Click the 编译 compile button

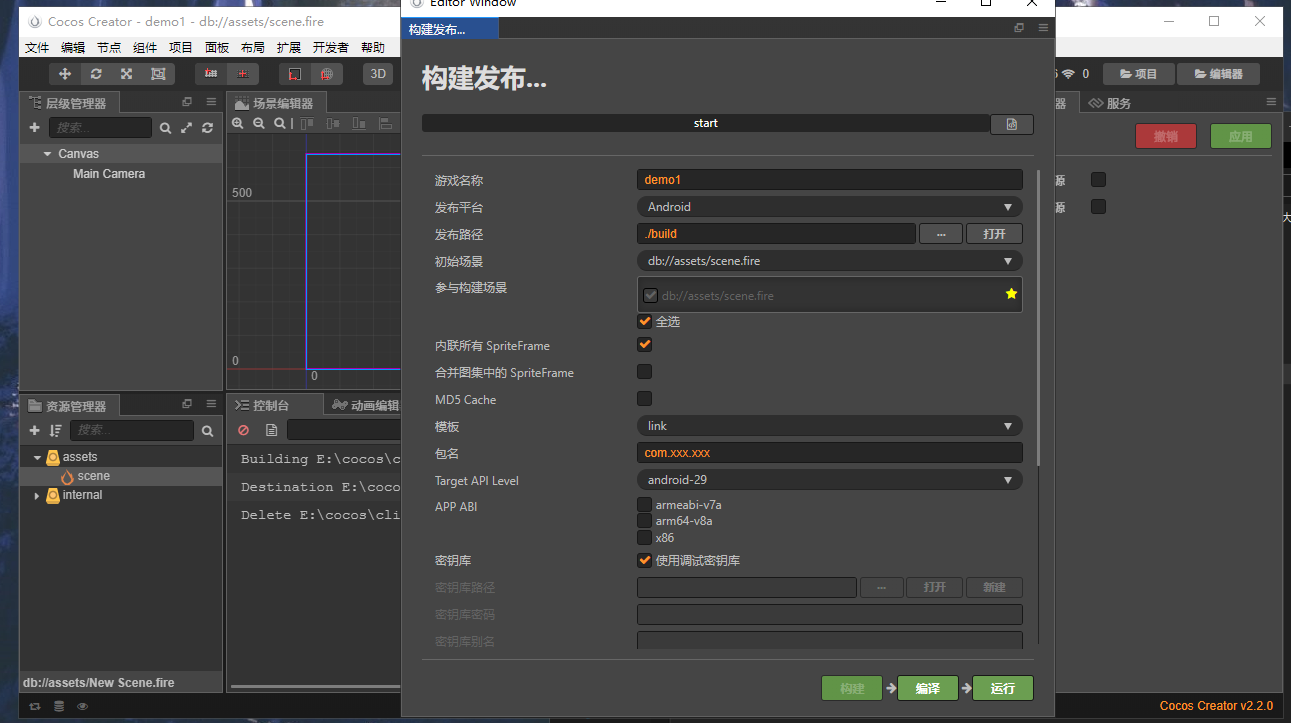(x=927, y=688)
